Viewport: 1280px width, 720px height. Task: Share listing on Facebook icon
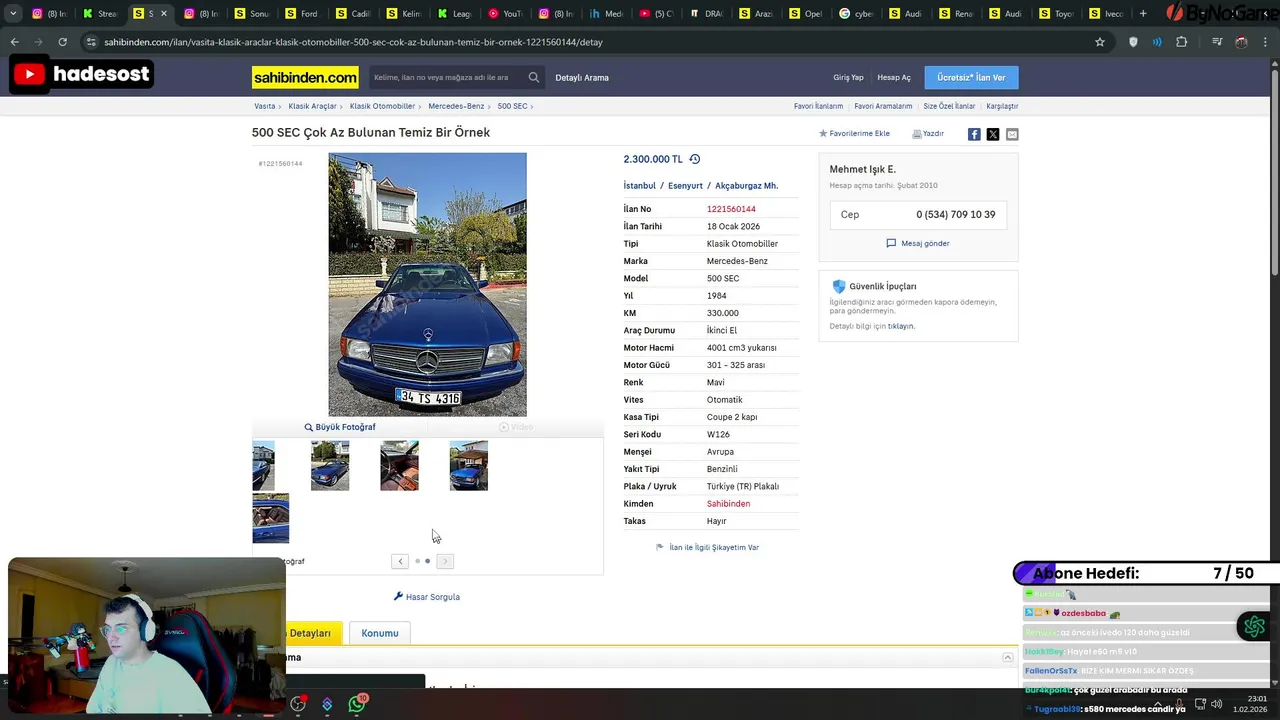[x=974, y=134]
